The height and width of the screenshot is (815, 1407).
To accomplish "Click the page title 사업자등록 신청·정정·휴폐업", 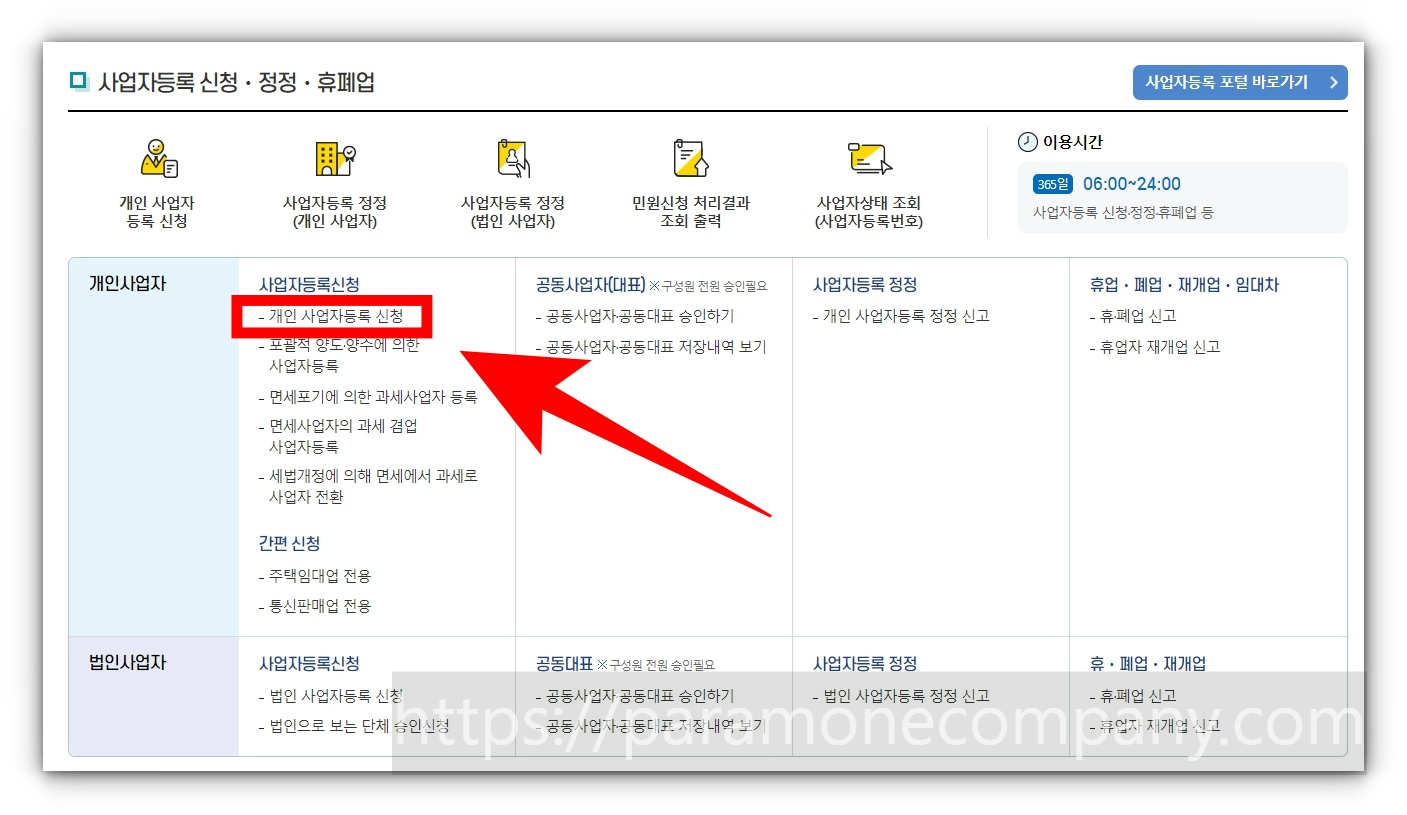I will pyautogui.click(x=236, y=82).
